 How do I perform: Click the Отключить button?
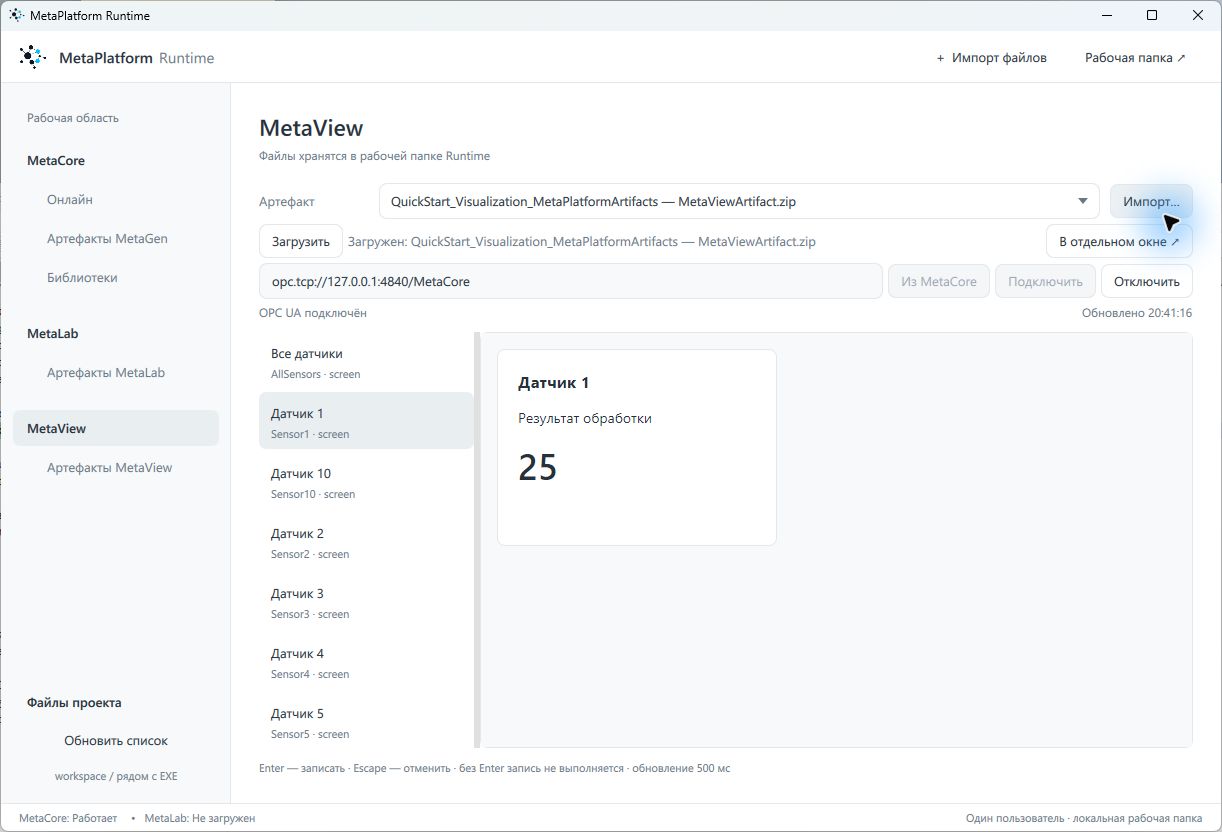(1147, 281)
